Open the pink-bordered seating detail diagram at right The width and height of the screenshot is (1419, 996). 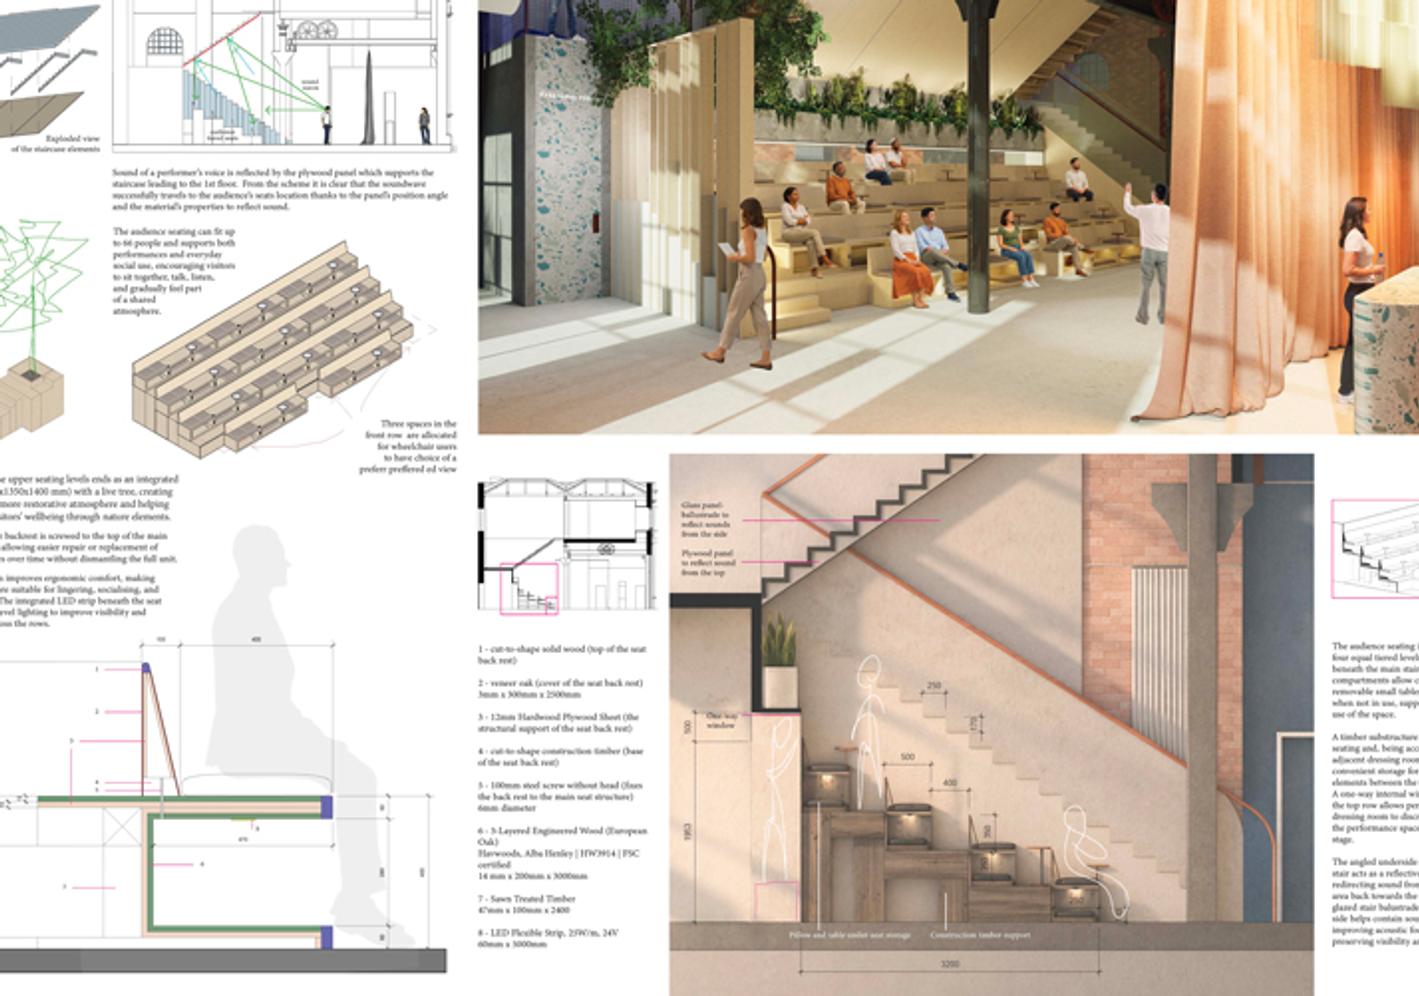(x=1375, y=550)
